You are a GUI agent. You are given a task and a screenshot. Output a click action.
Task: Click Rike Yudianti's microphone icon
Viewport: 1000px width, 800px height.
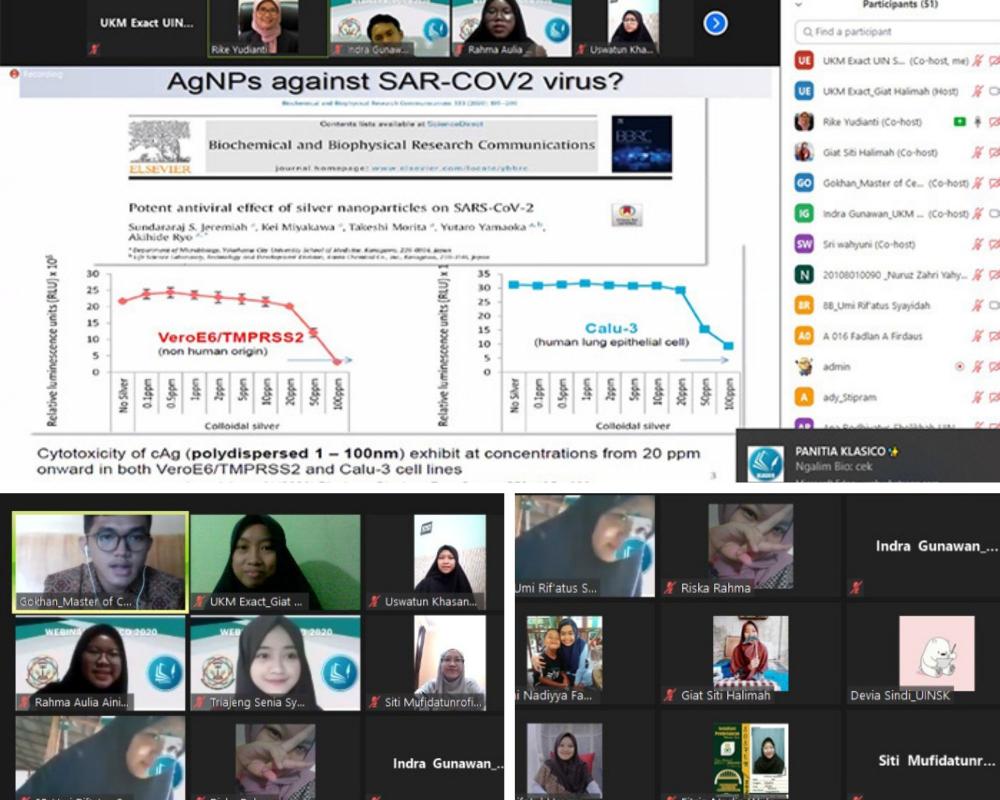coord(978,122)
